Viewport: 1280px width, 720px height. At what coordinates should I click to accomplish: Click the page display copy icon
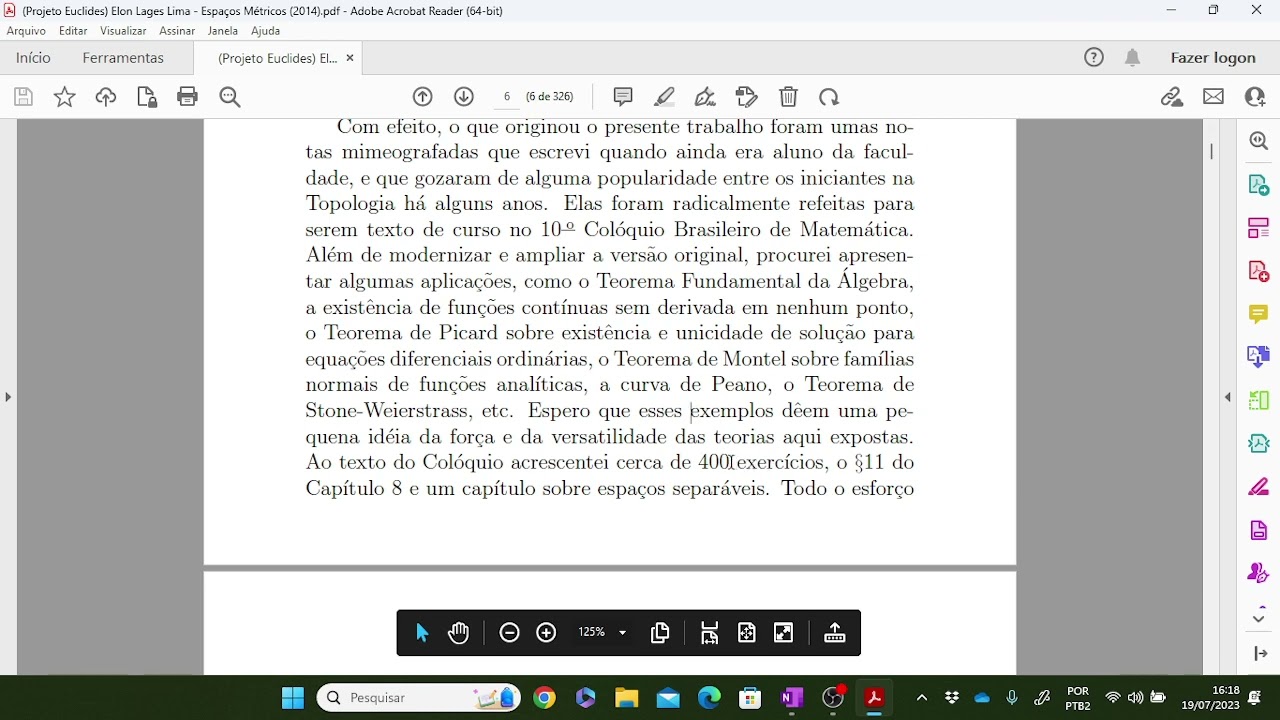point(660,633)
